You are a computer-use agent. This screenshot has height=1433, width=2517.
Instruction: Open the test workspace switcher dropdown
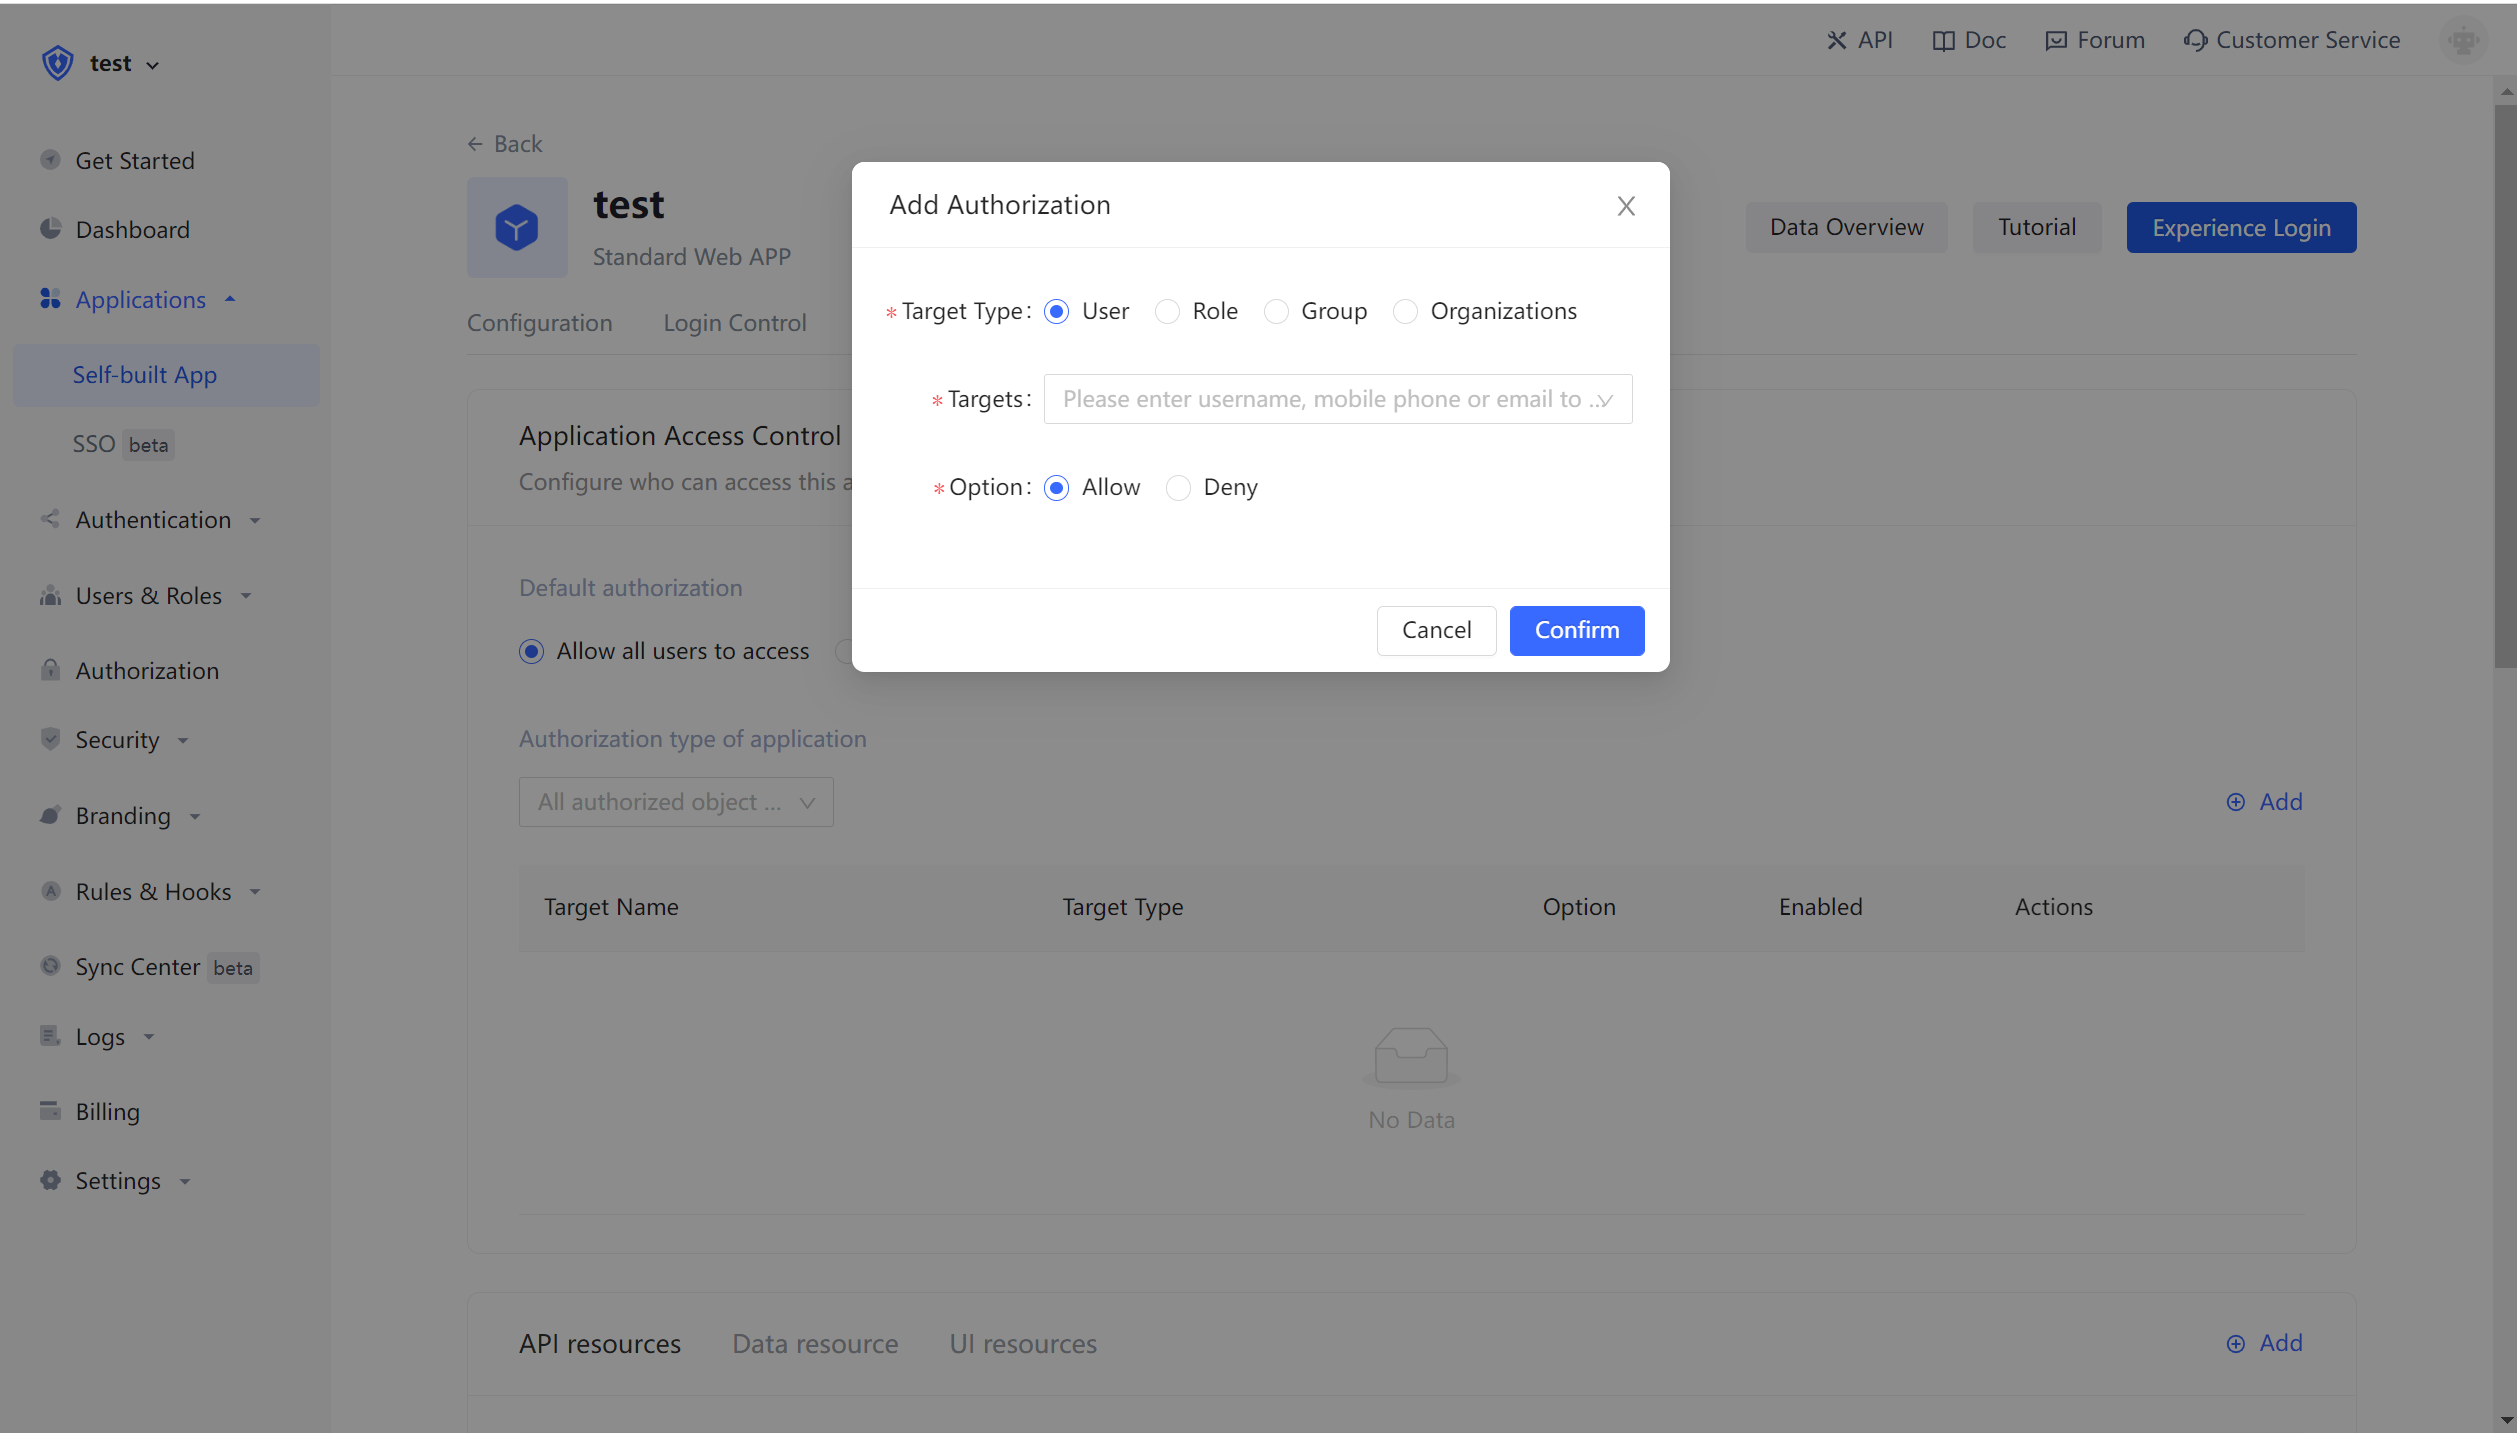(x=124, y=64)
